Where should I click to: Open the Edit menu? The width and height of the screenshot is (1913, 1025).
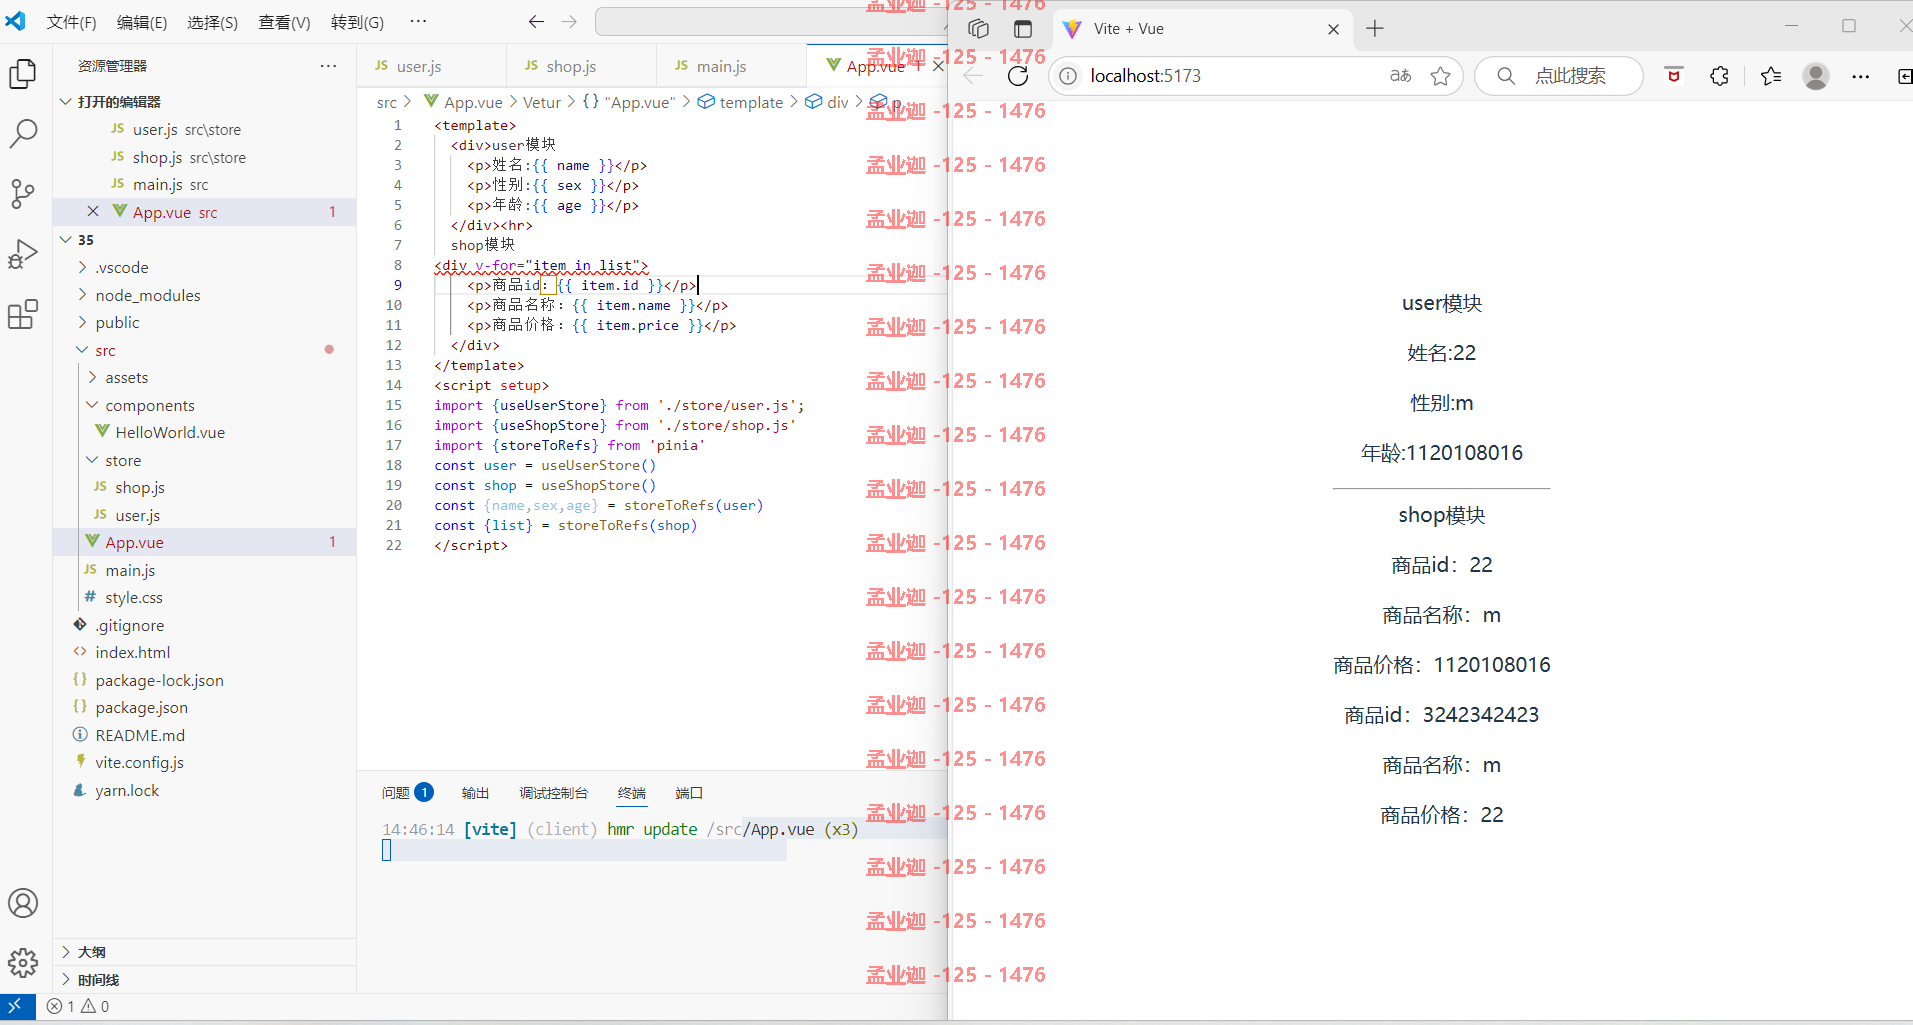click(142, 22)
